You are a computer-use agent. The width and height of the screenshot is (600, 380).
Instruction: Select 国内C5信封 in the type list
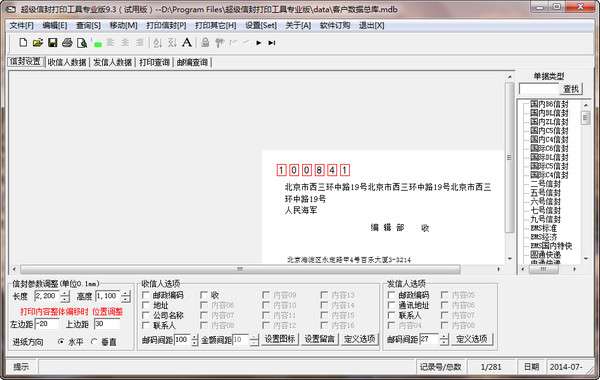point(549,130)
